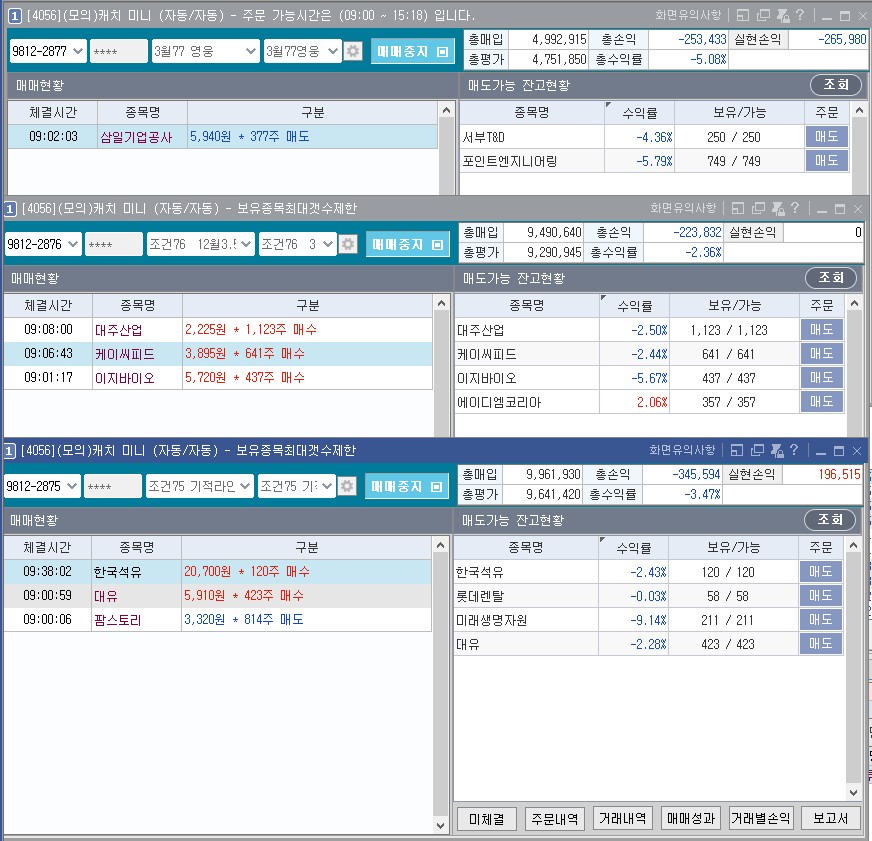Select the 삼일기업공사 trade row

point(222,137)
